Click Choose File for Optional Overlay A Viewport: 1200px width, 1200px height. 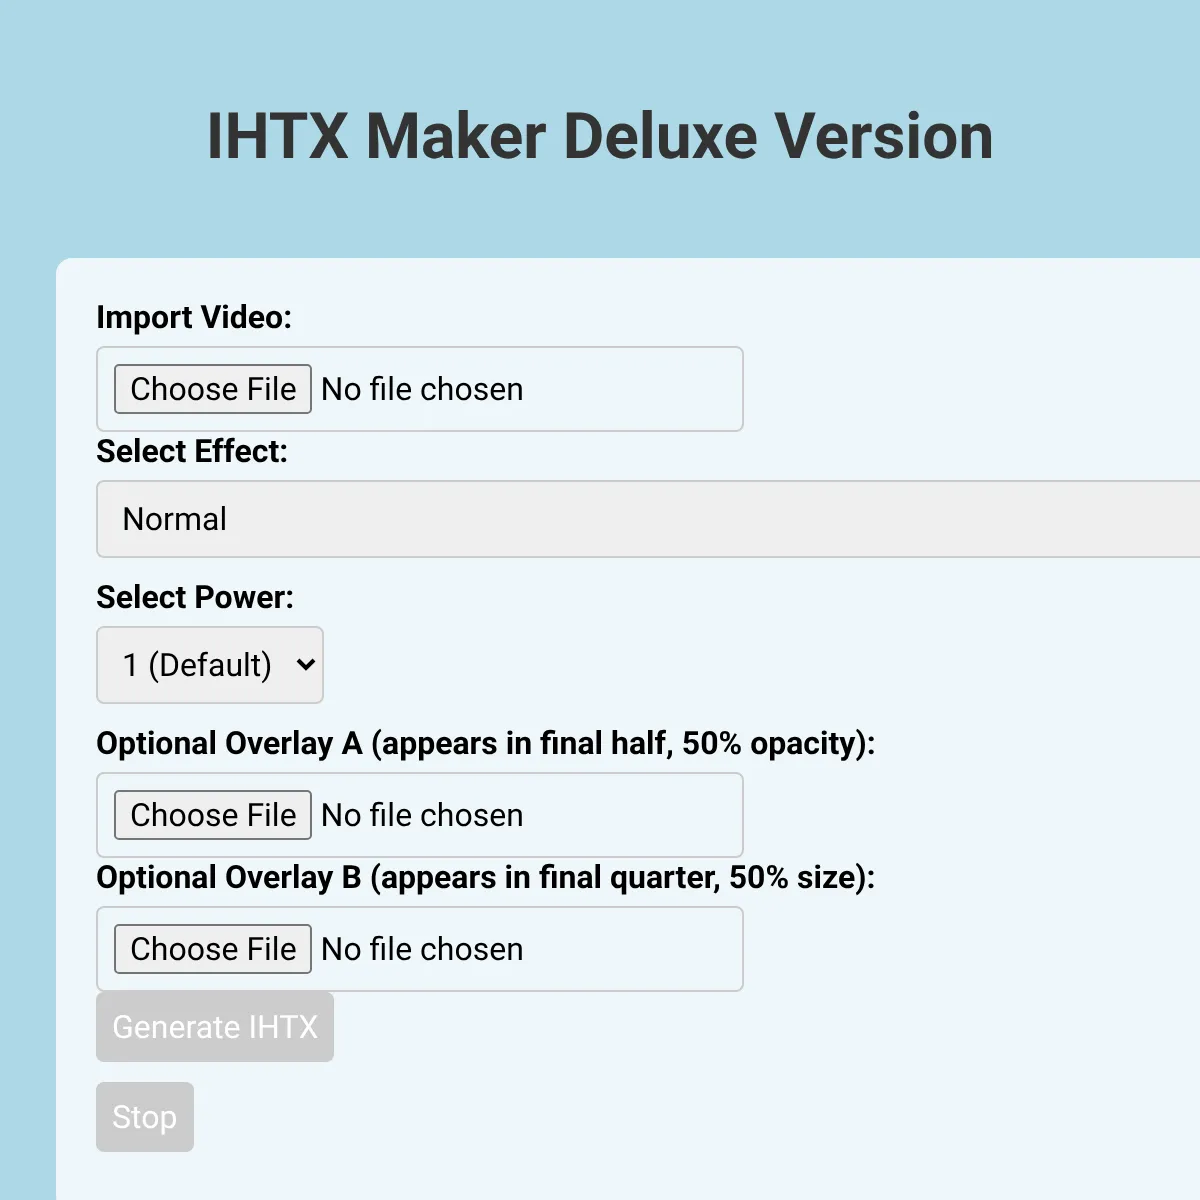[x=213, y=815]
